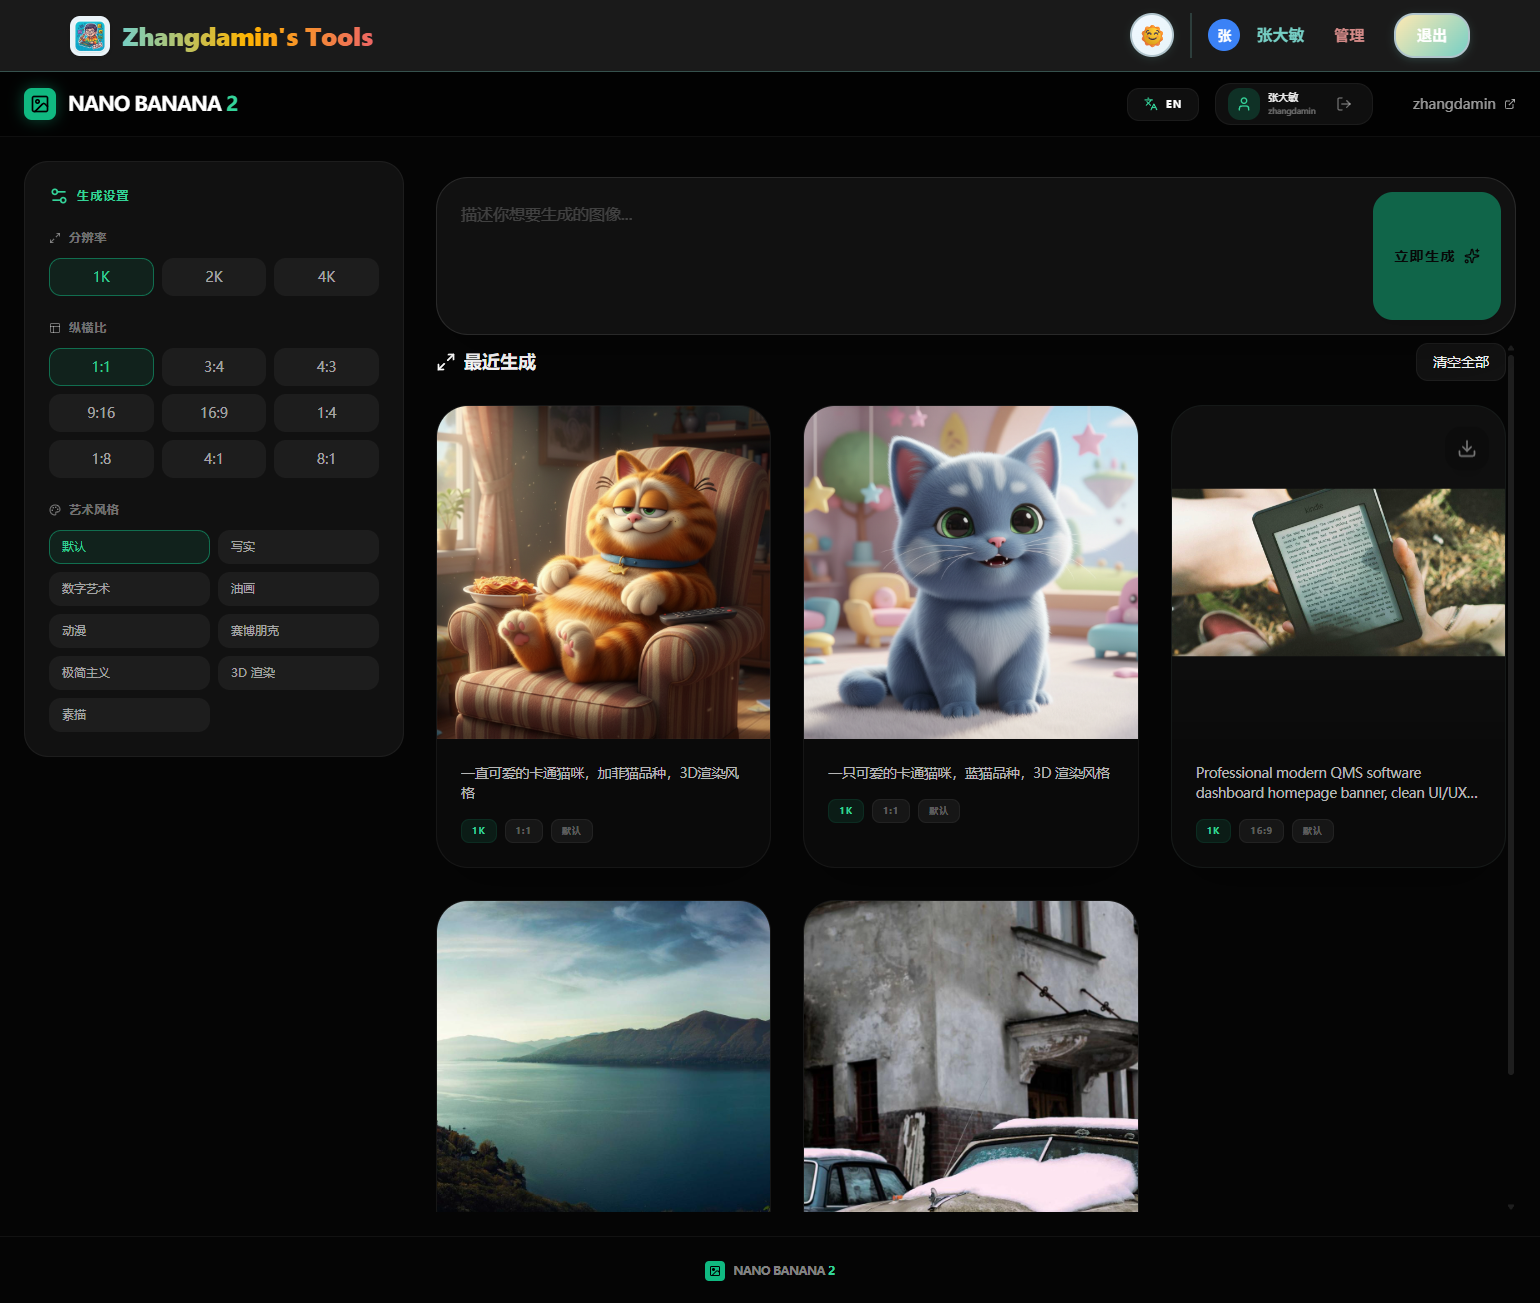Download the Kindle image using download icon
Screen dimensions: 1540x1303
point(1467,449)
